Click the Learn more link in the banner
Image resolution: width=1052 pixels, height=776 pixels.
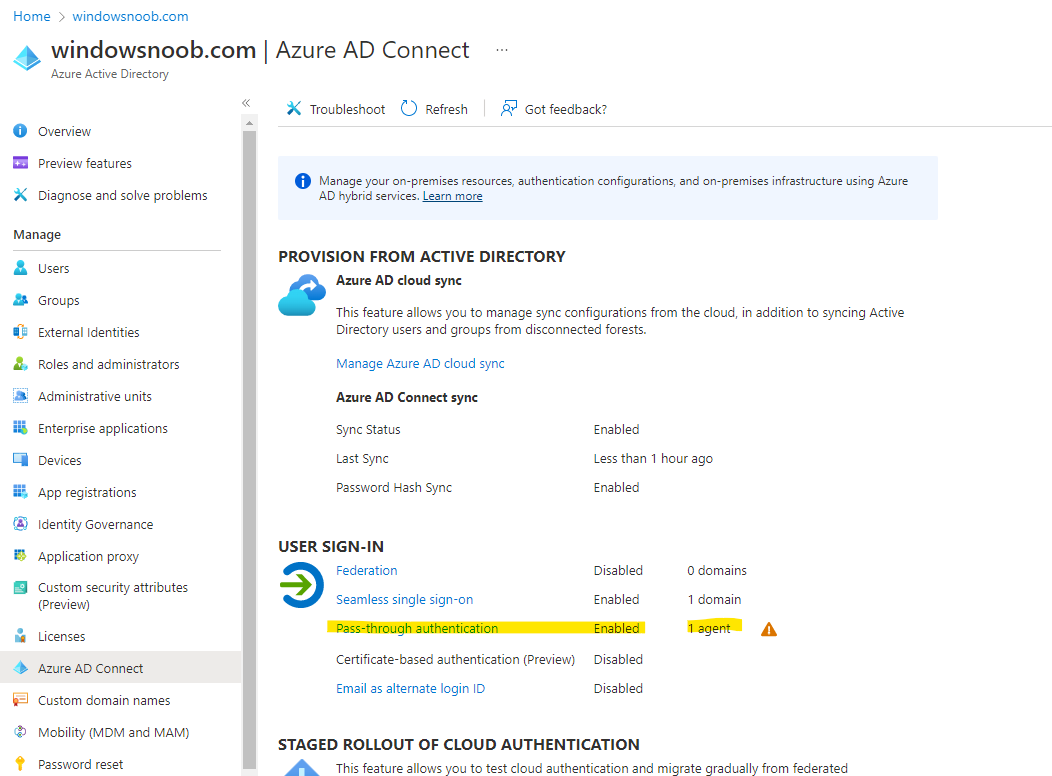coord(452,196)
